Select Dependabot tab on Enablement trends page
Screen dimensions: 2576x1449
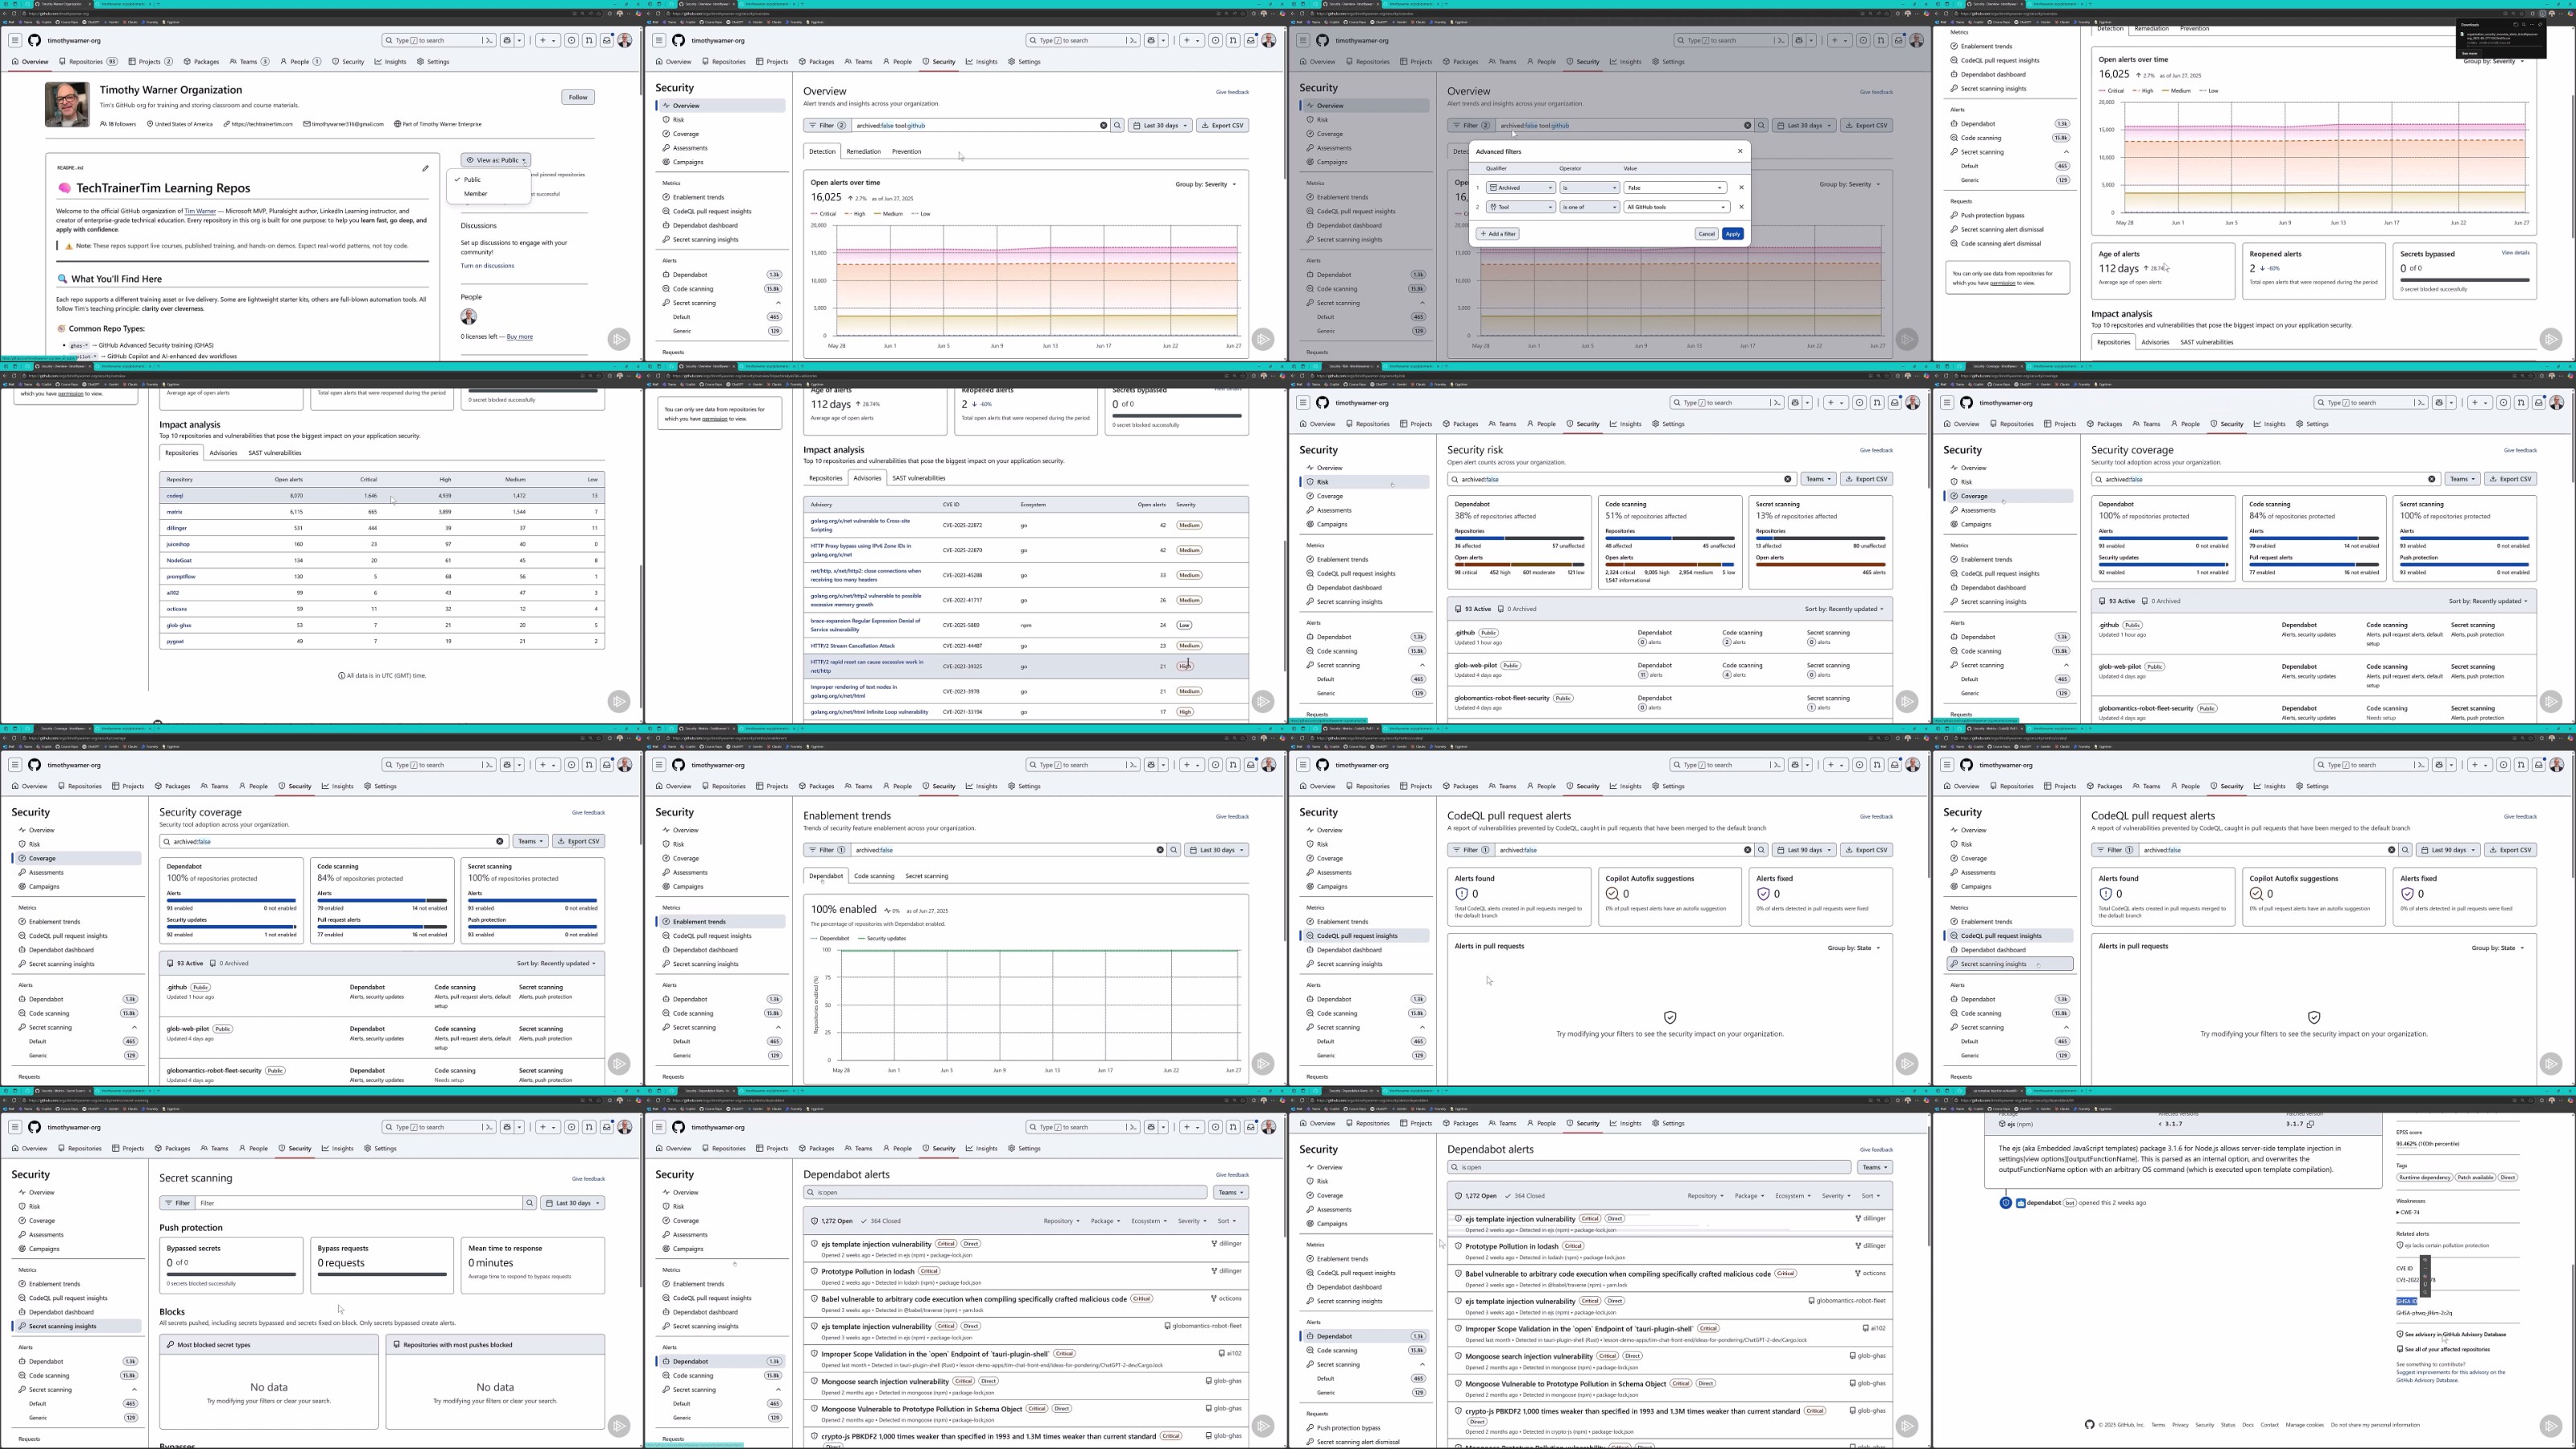click(826, 876)
